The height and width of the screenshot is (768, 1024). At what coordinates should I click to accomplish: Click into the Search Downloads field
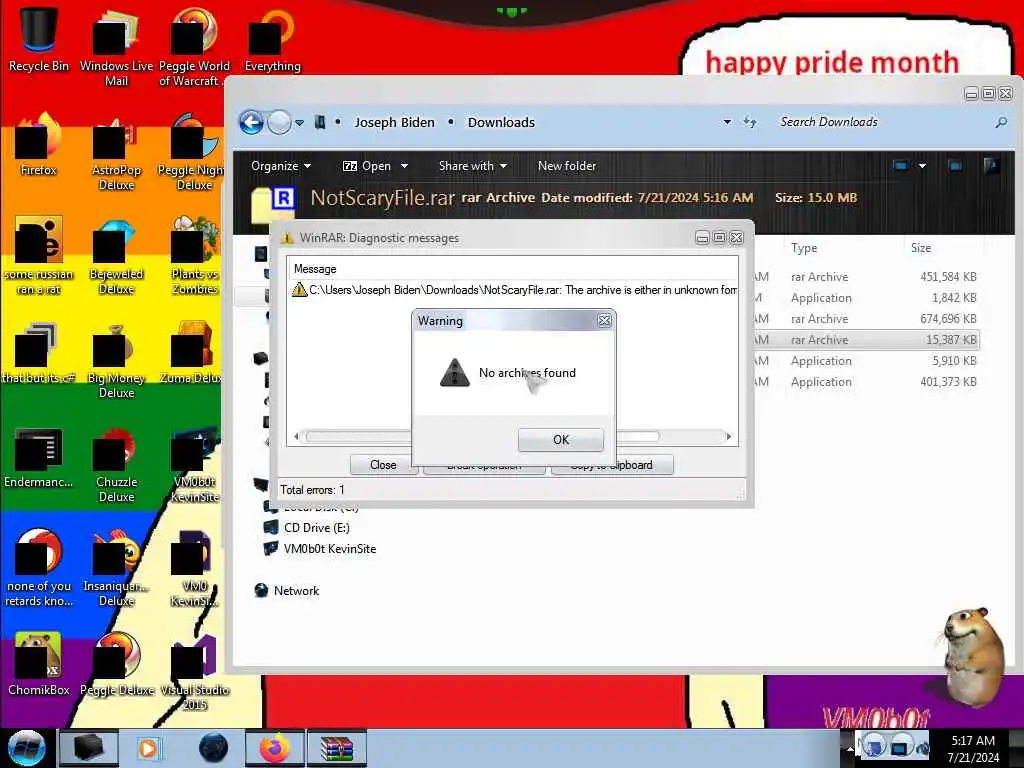(x=882, y=122)
